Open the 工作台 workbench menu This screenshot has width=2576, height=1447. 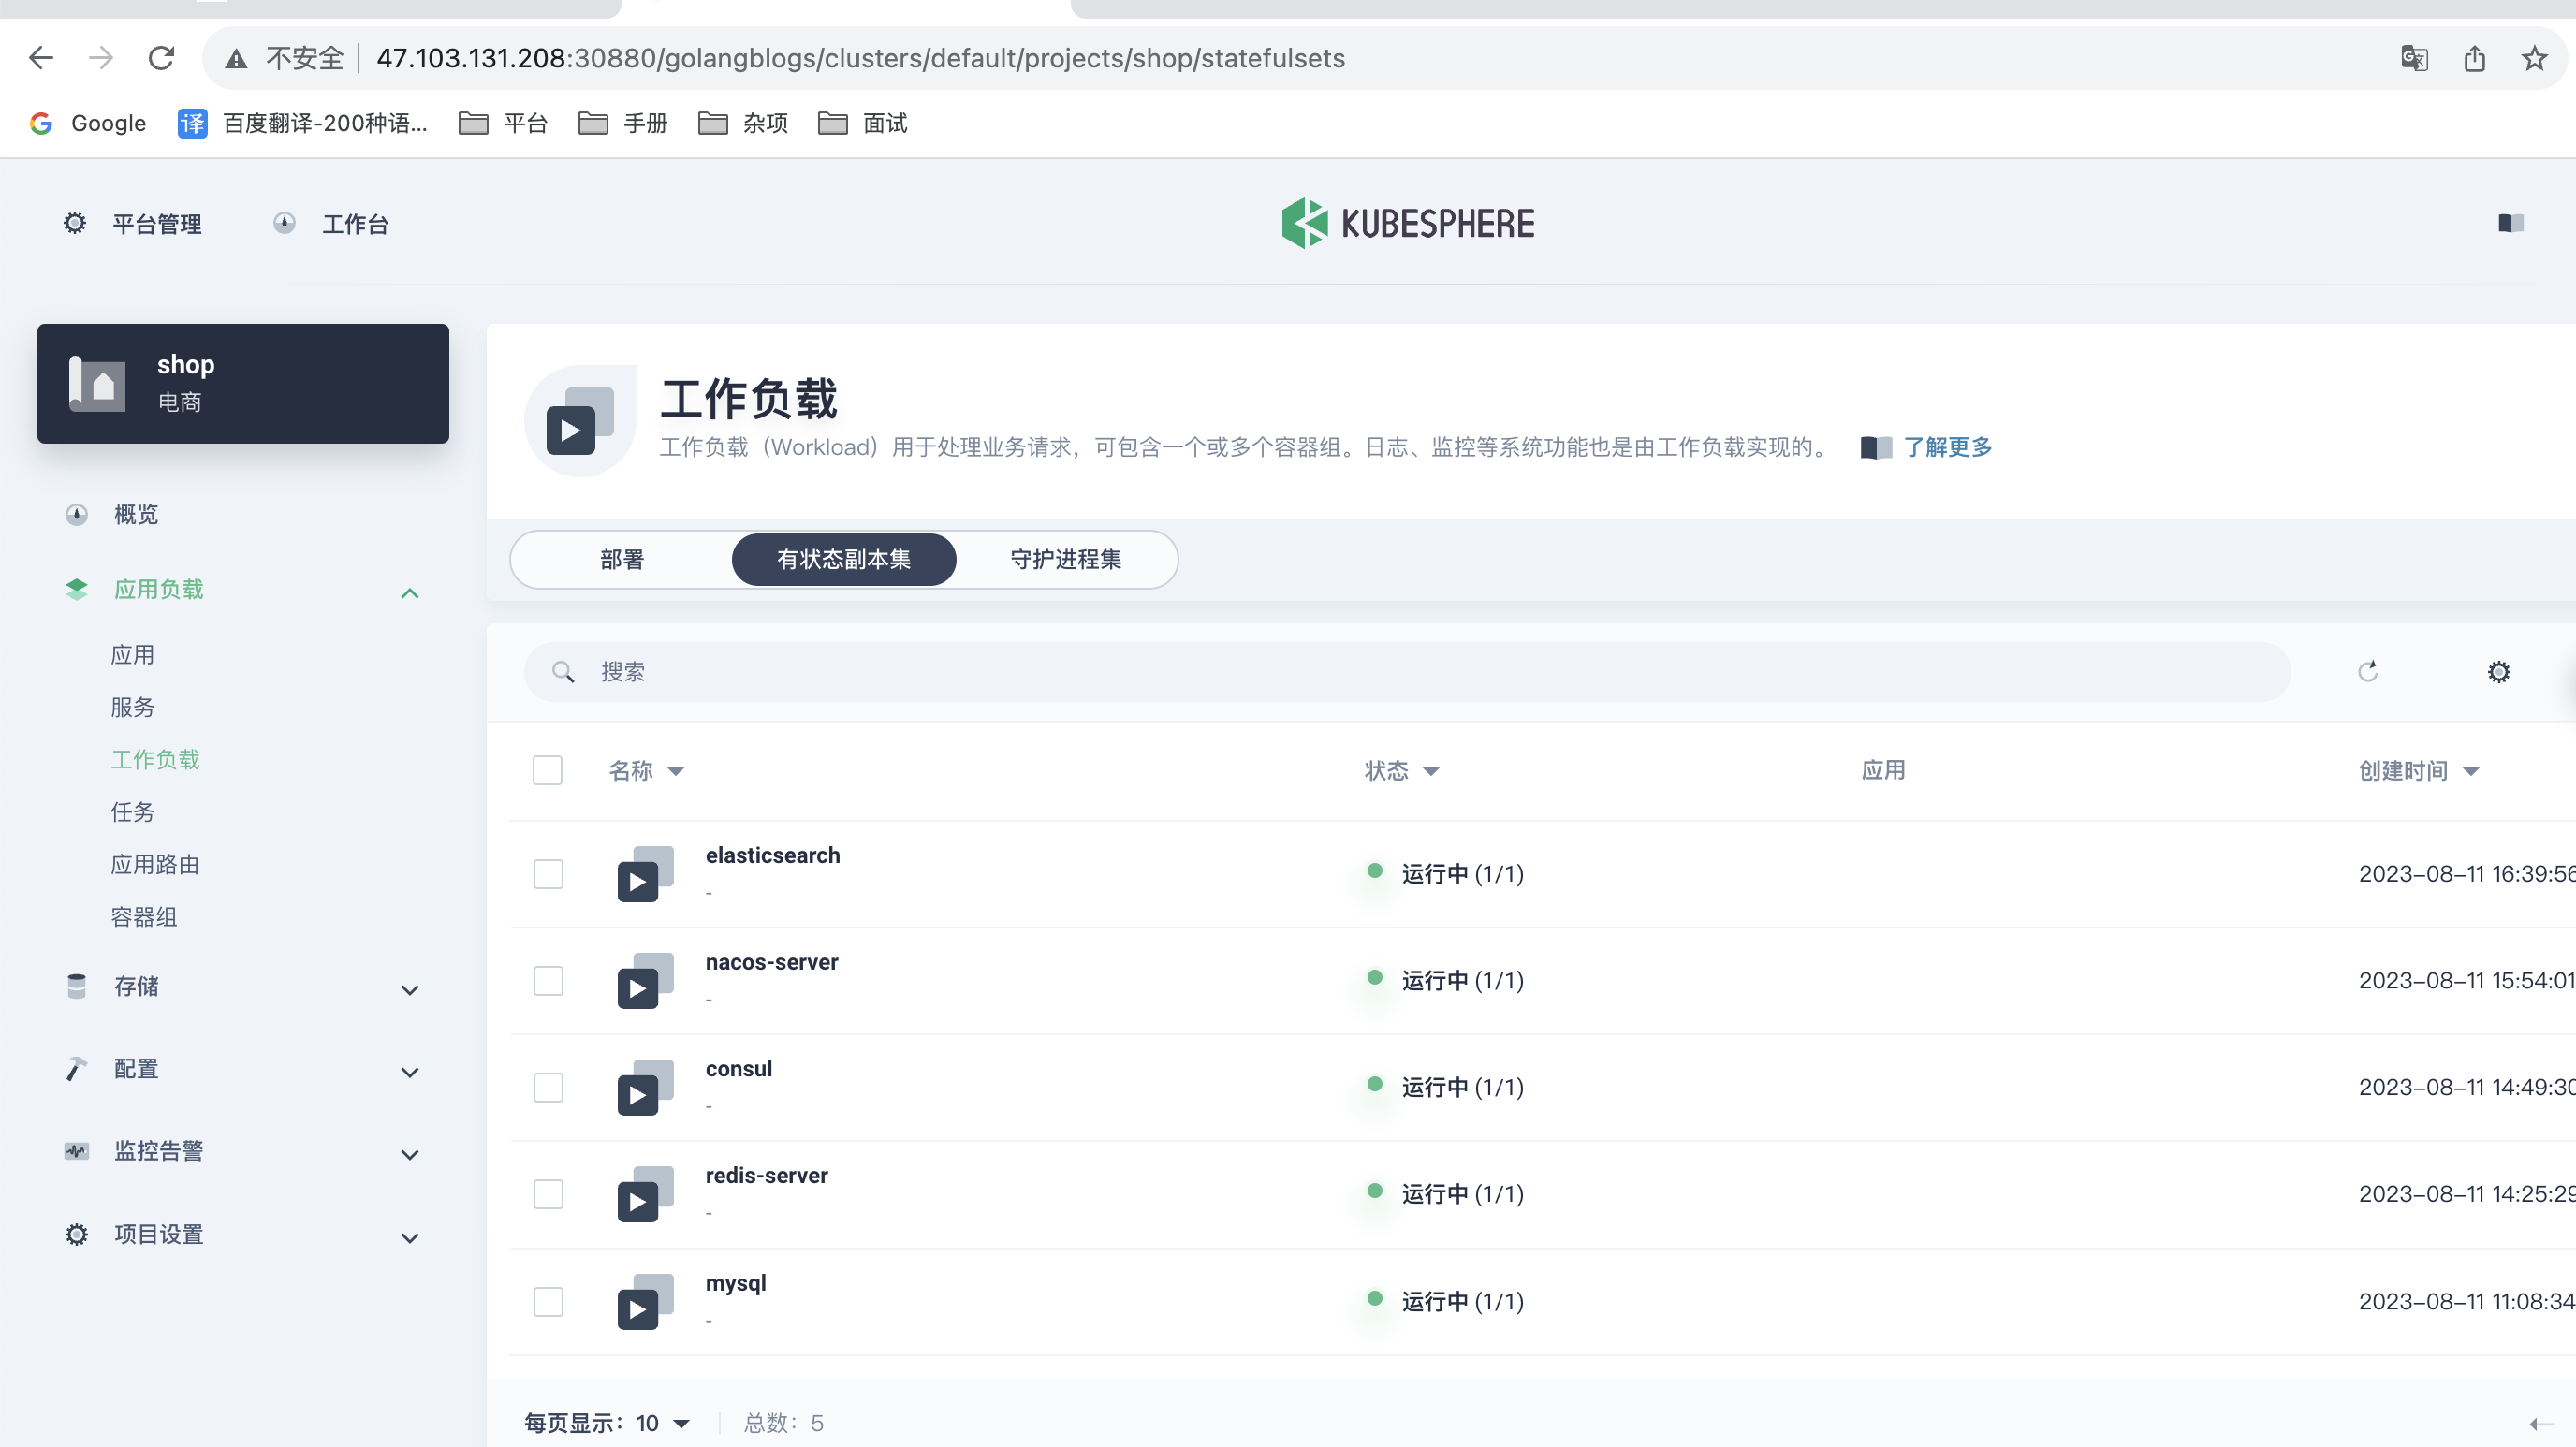(331, 223)
